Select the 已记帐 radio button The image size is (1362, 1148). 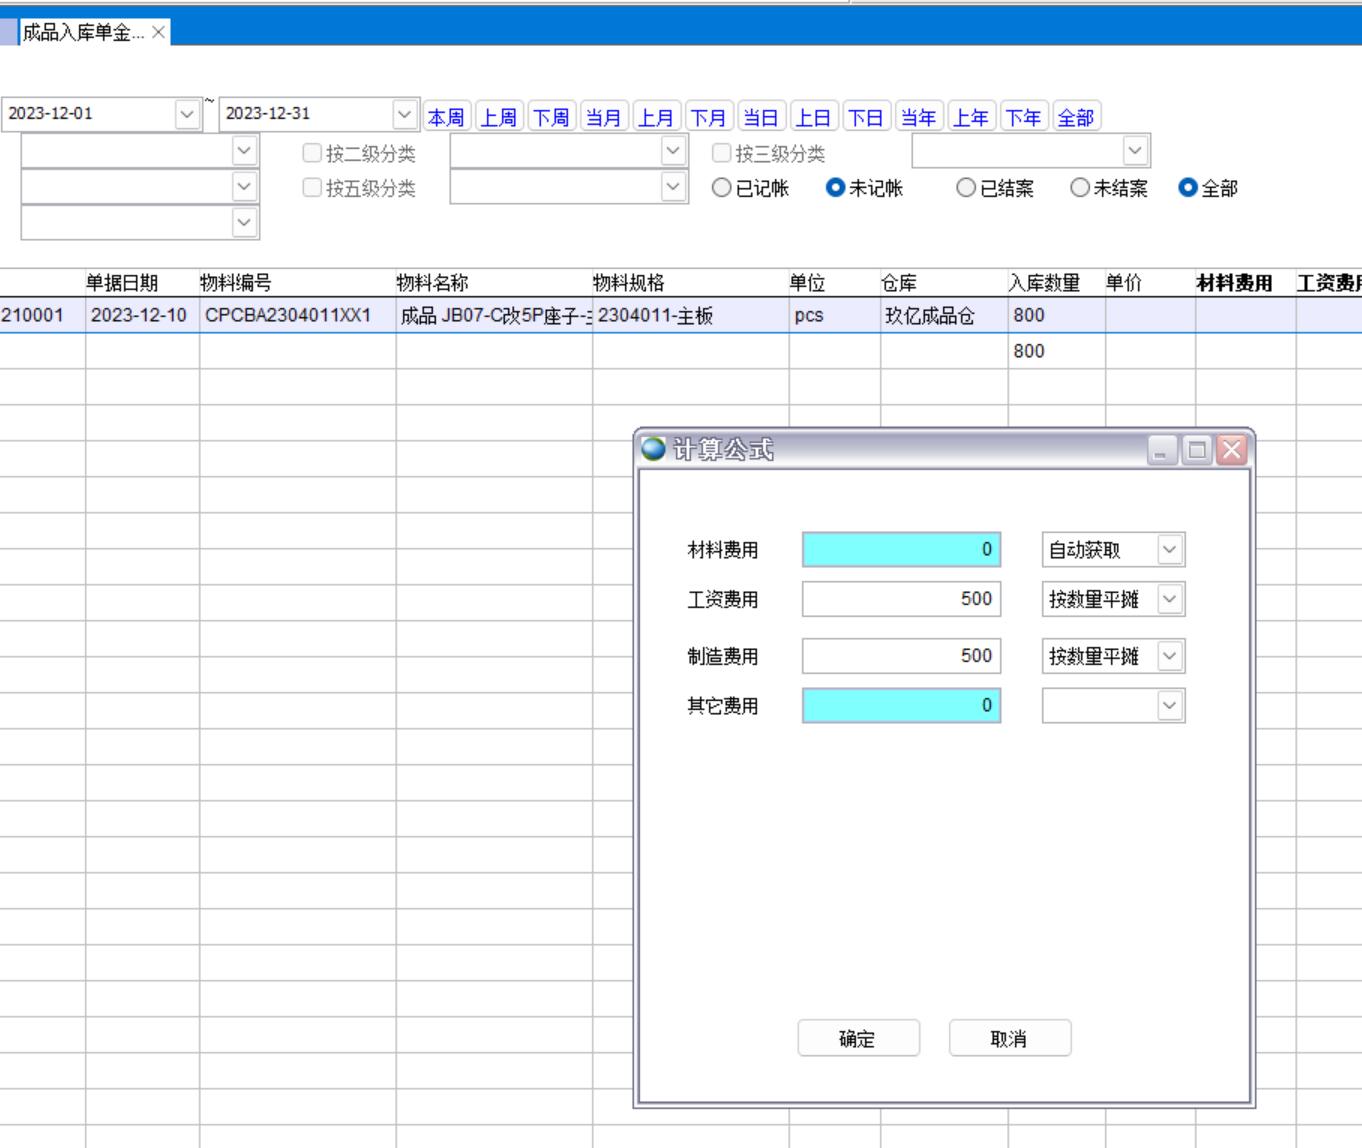click(x=721, y=188)
